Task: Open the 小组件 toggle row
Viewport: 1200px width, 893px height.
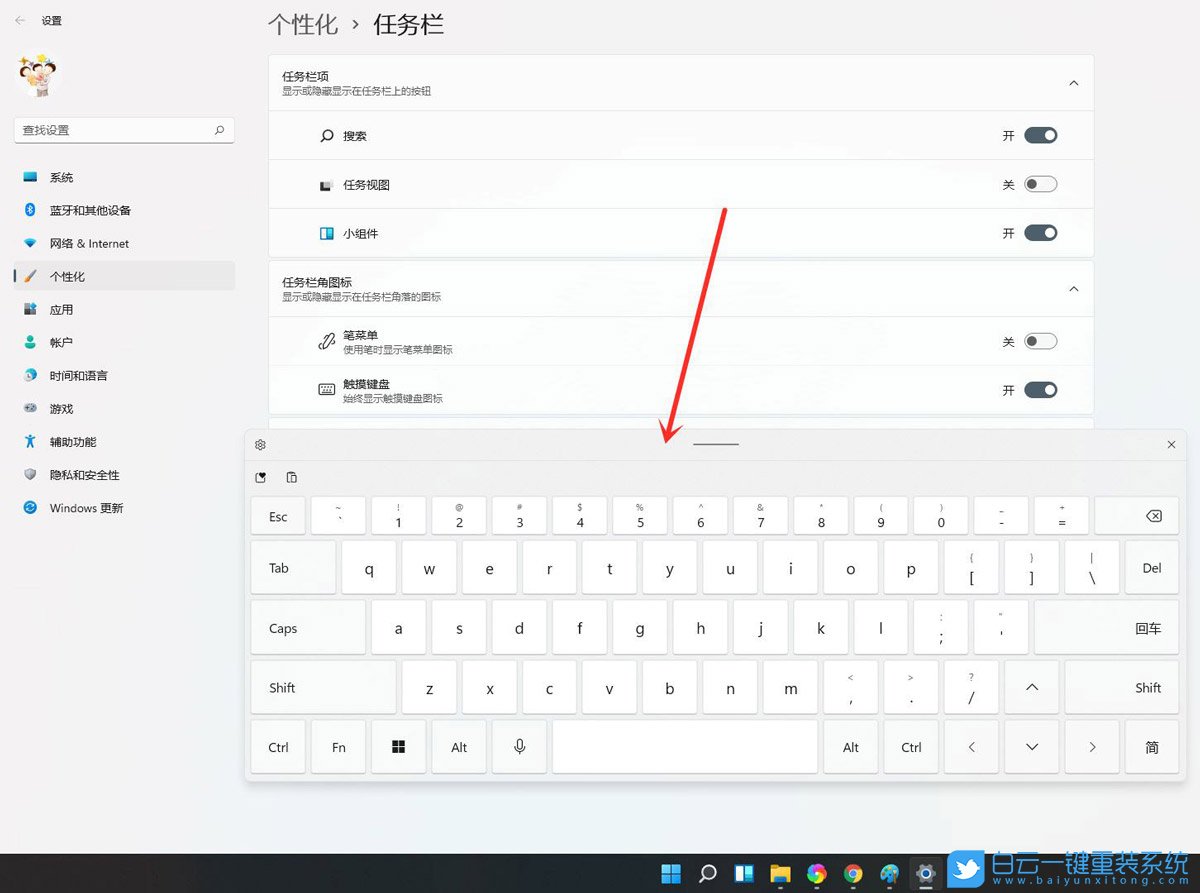Action: (1041, 232)
